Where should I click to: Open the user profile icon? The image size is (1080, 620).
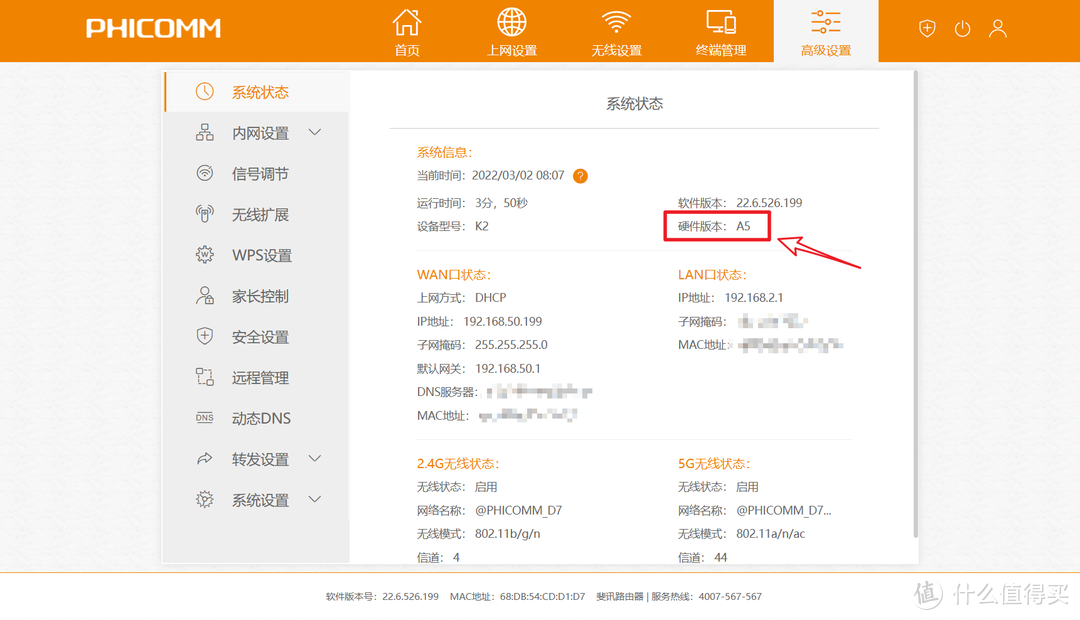[x=997, y=28]
